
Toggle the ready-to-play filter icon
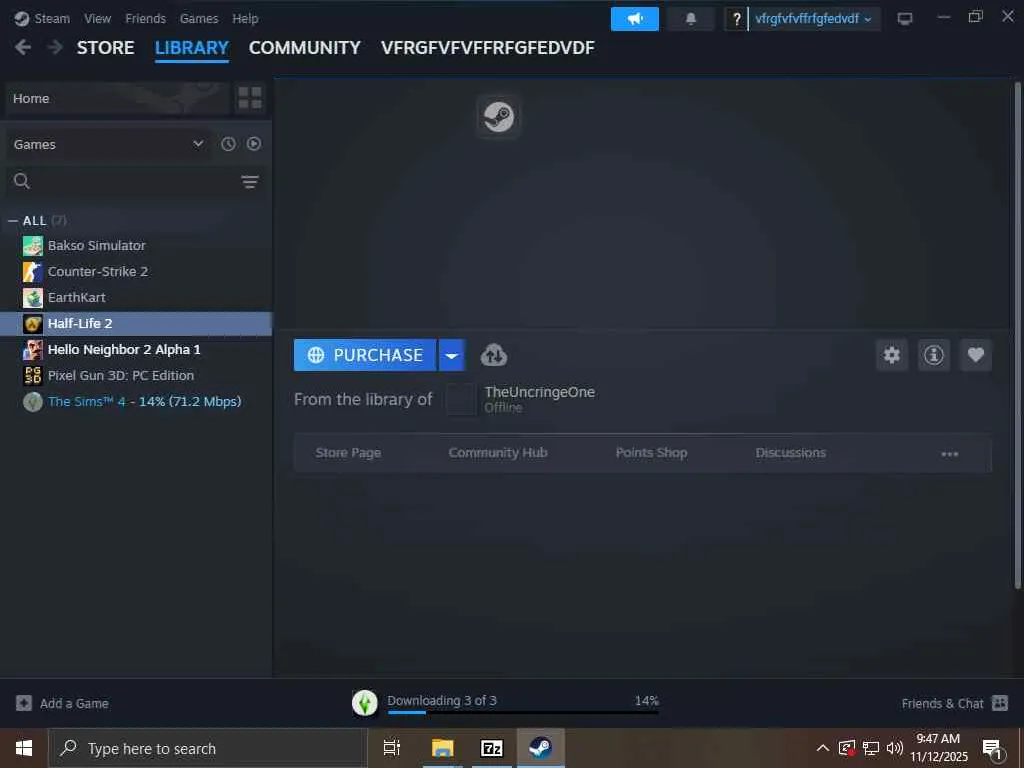(254, 144)
